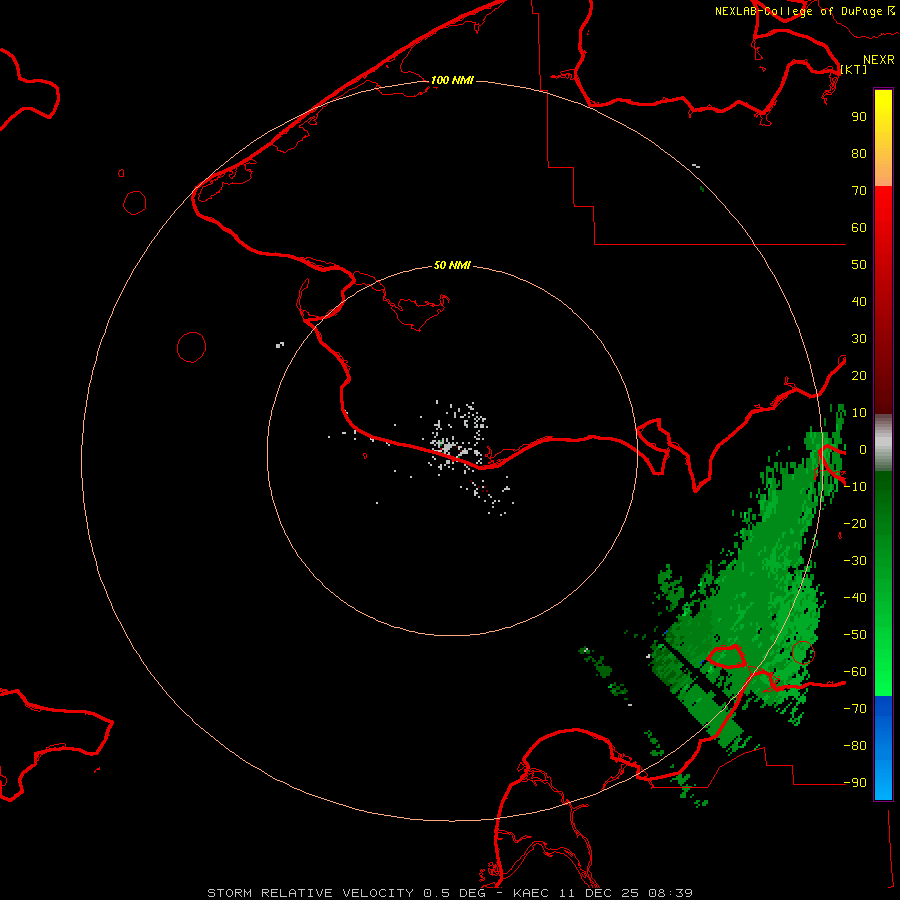Select the 20 value on velocity scale

click(x=859, y=375)
